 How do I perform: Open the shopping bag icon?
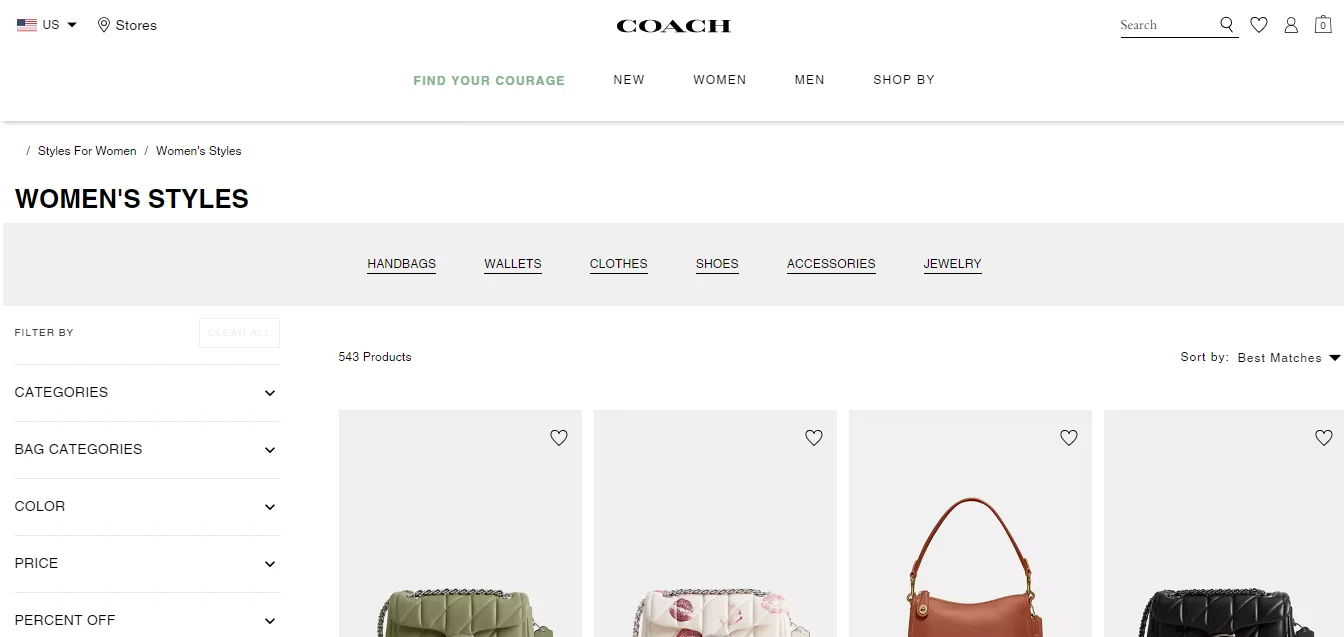click(1323, 25)
